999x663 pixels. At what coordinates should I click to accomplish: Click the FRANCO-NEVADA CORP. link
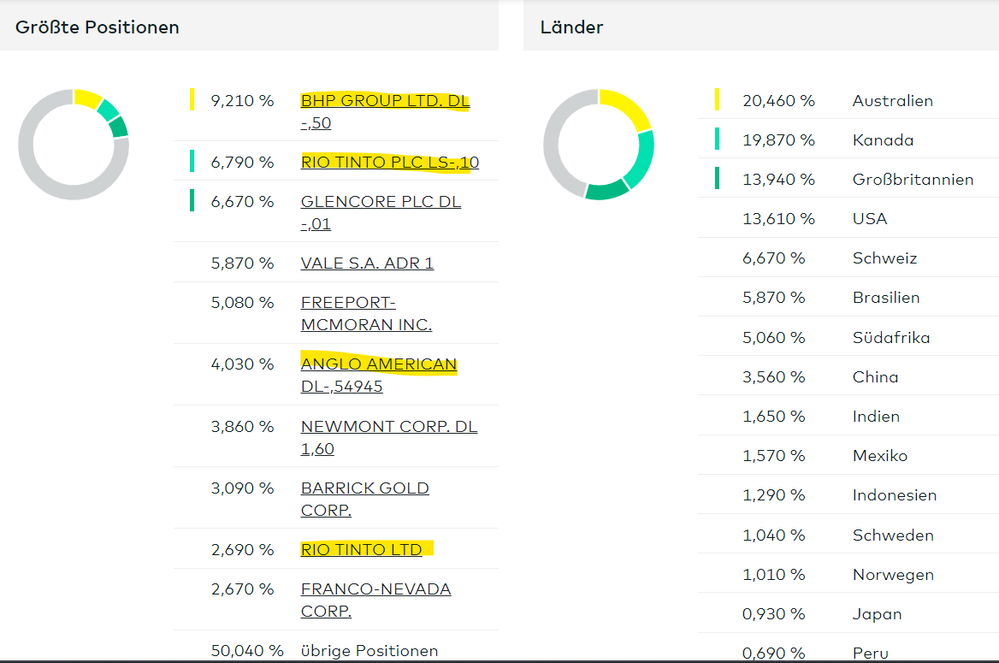[x=375, y=589]
